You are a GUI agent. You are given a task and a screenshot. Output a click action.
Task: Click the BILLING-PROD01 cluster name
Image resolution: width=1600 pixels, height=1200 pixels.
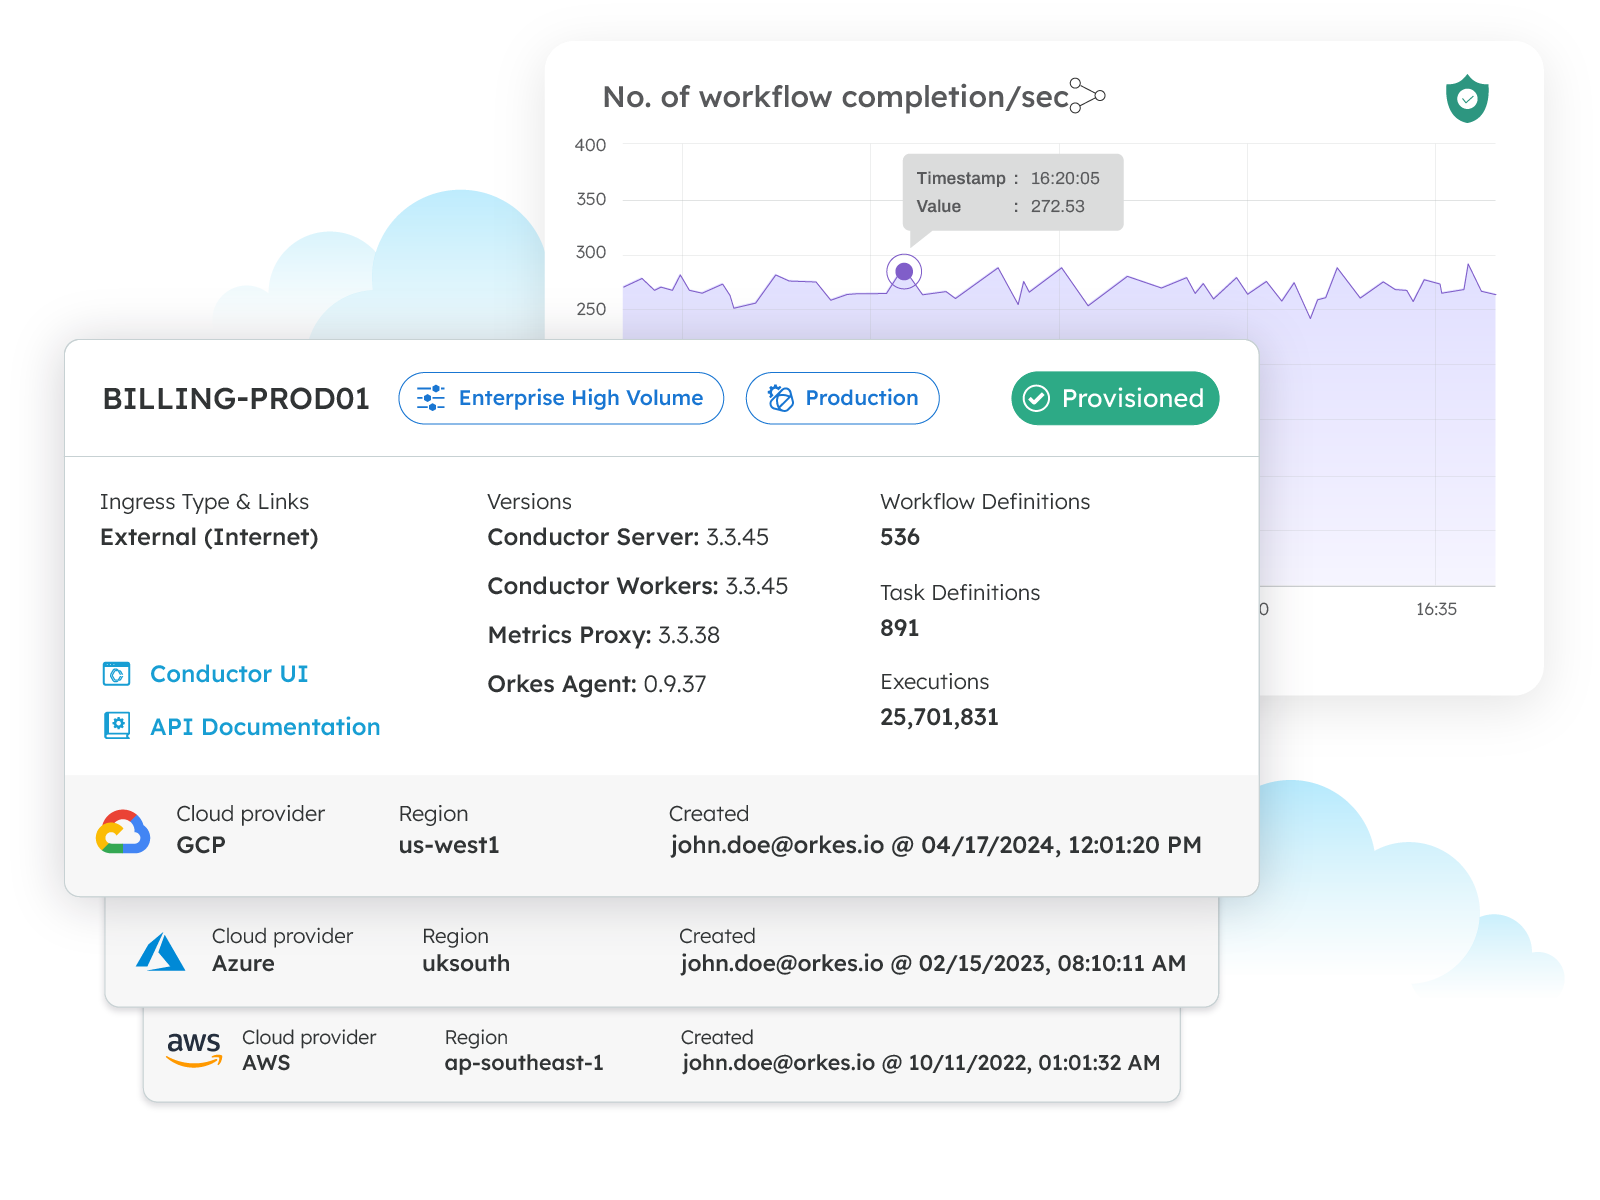click(236, 399)
